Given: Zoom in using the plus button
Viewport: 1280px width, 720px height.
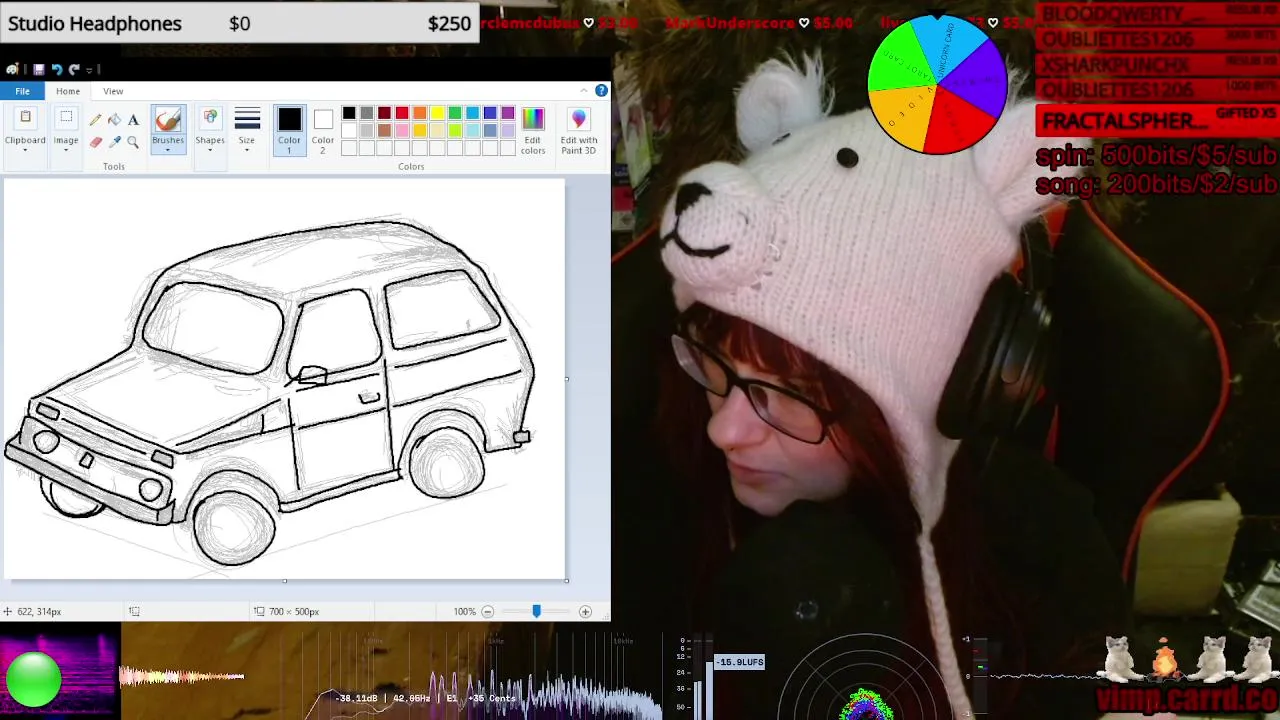Looking at the screenshot, I should point(585,611).
